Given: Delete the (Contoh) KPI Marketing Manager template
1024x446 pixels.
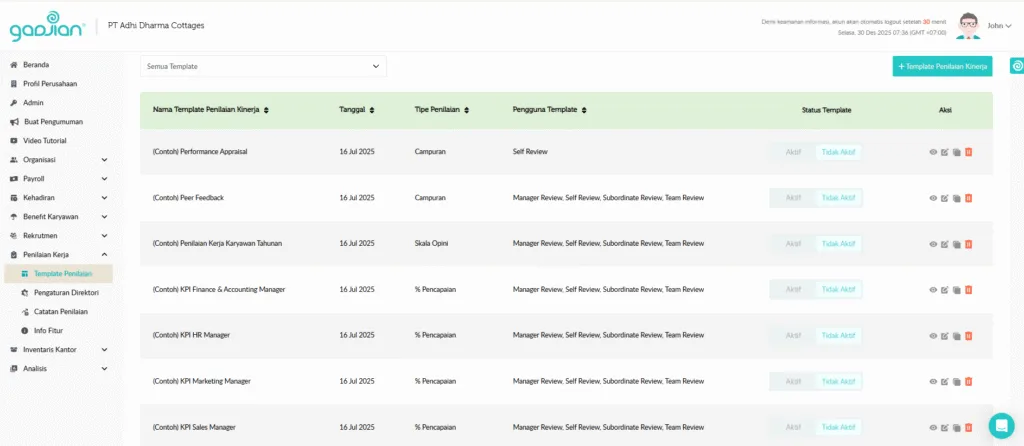Looking at the screenshot, I should click(x=968, y=381).
